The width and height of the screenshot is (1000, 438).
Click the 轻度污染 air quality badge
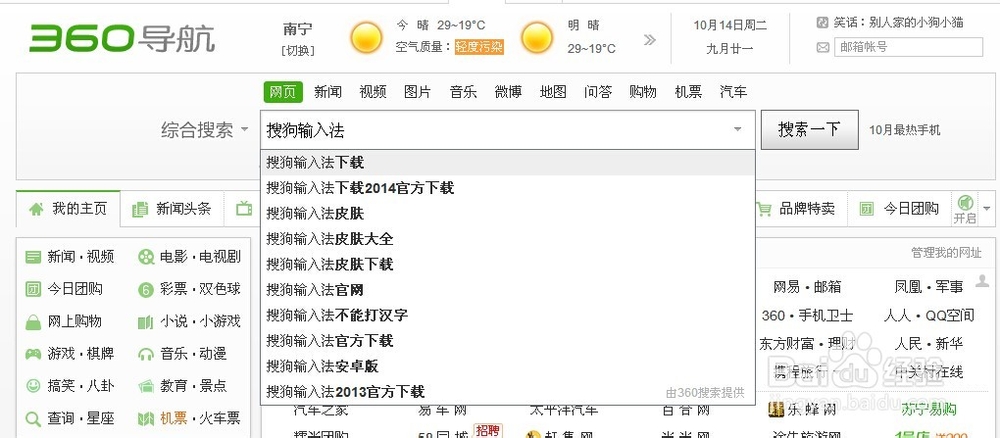pyautogui.click(x=480, y=47)
